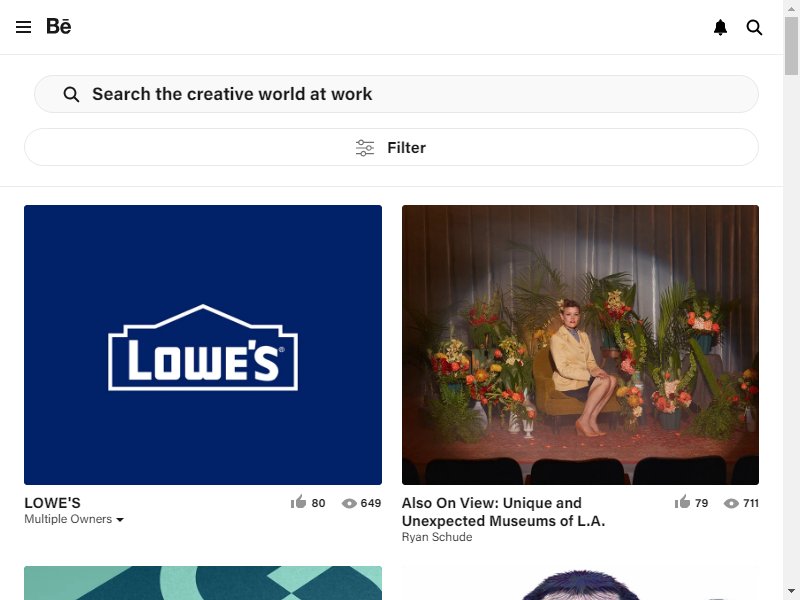Click the filter sliders icon

(x=365, y=147)
